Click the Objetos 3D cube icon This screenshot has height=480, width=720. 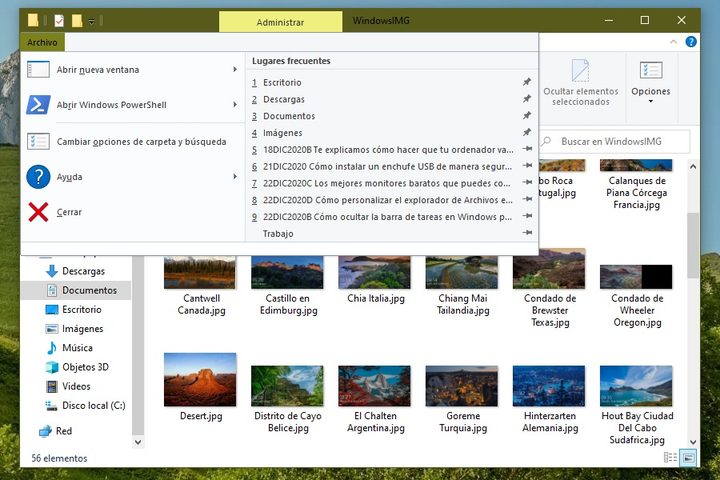(52, 367)
